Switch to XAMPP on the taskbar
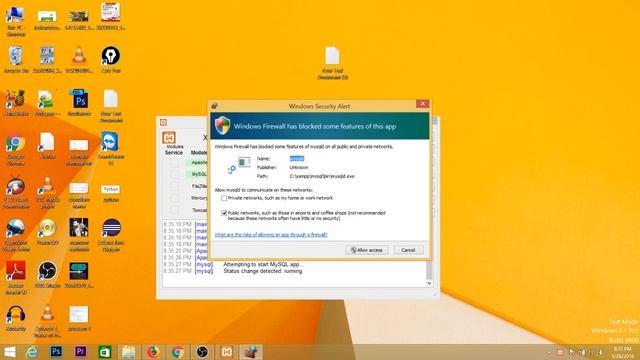The width and height of the screenshot is (640, 360). pyautogui.click(x=227, y=352)
